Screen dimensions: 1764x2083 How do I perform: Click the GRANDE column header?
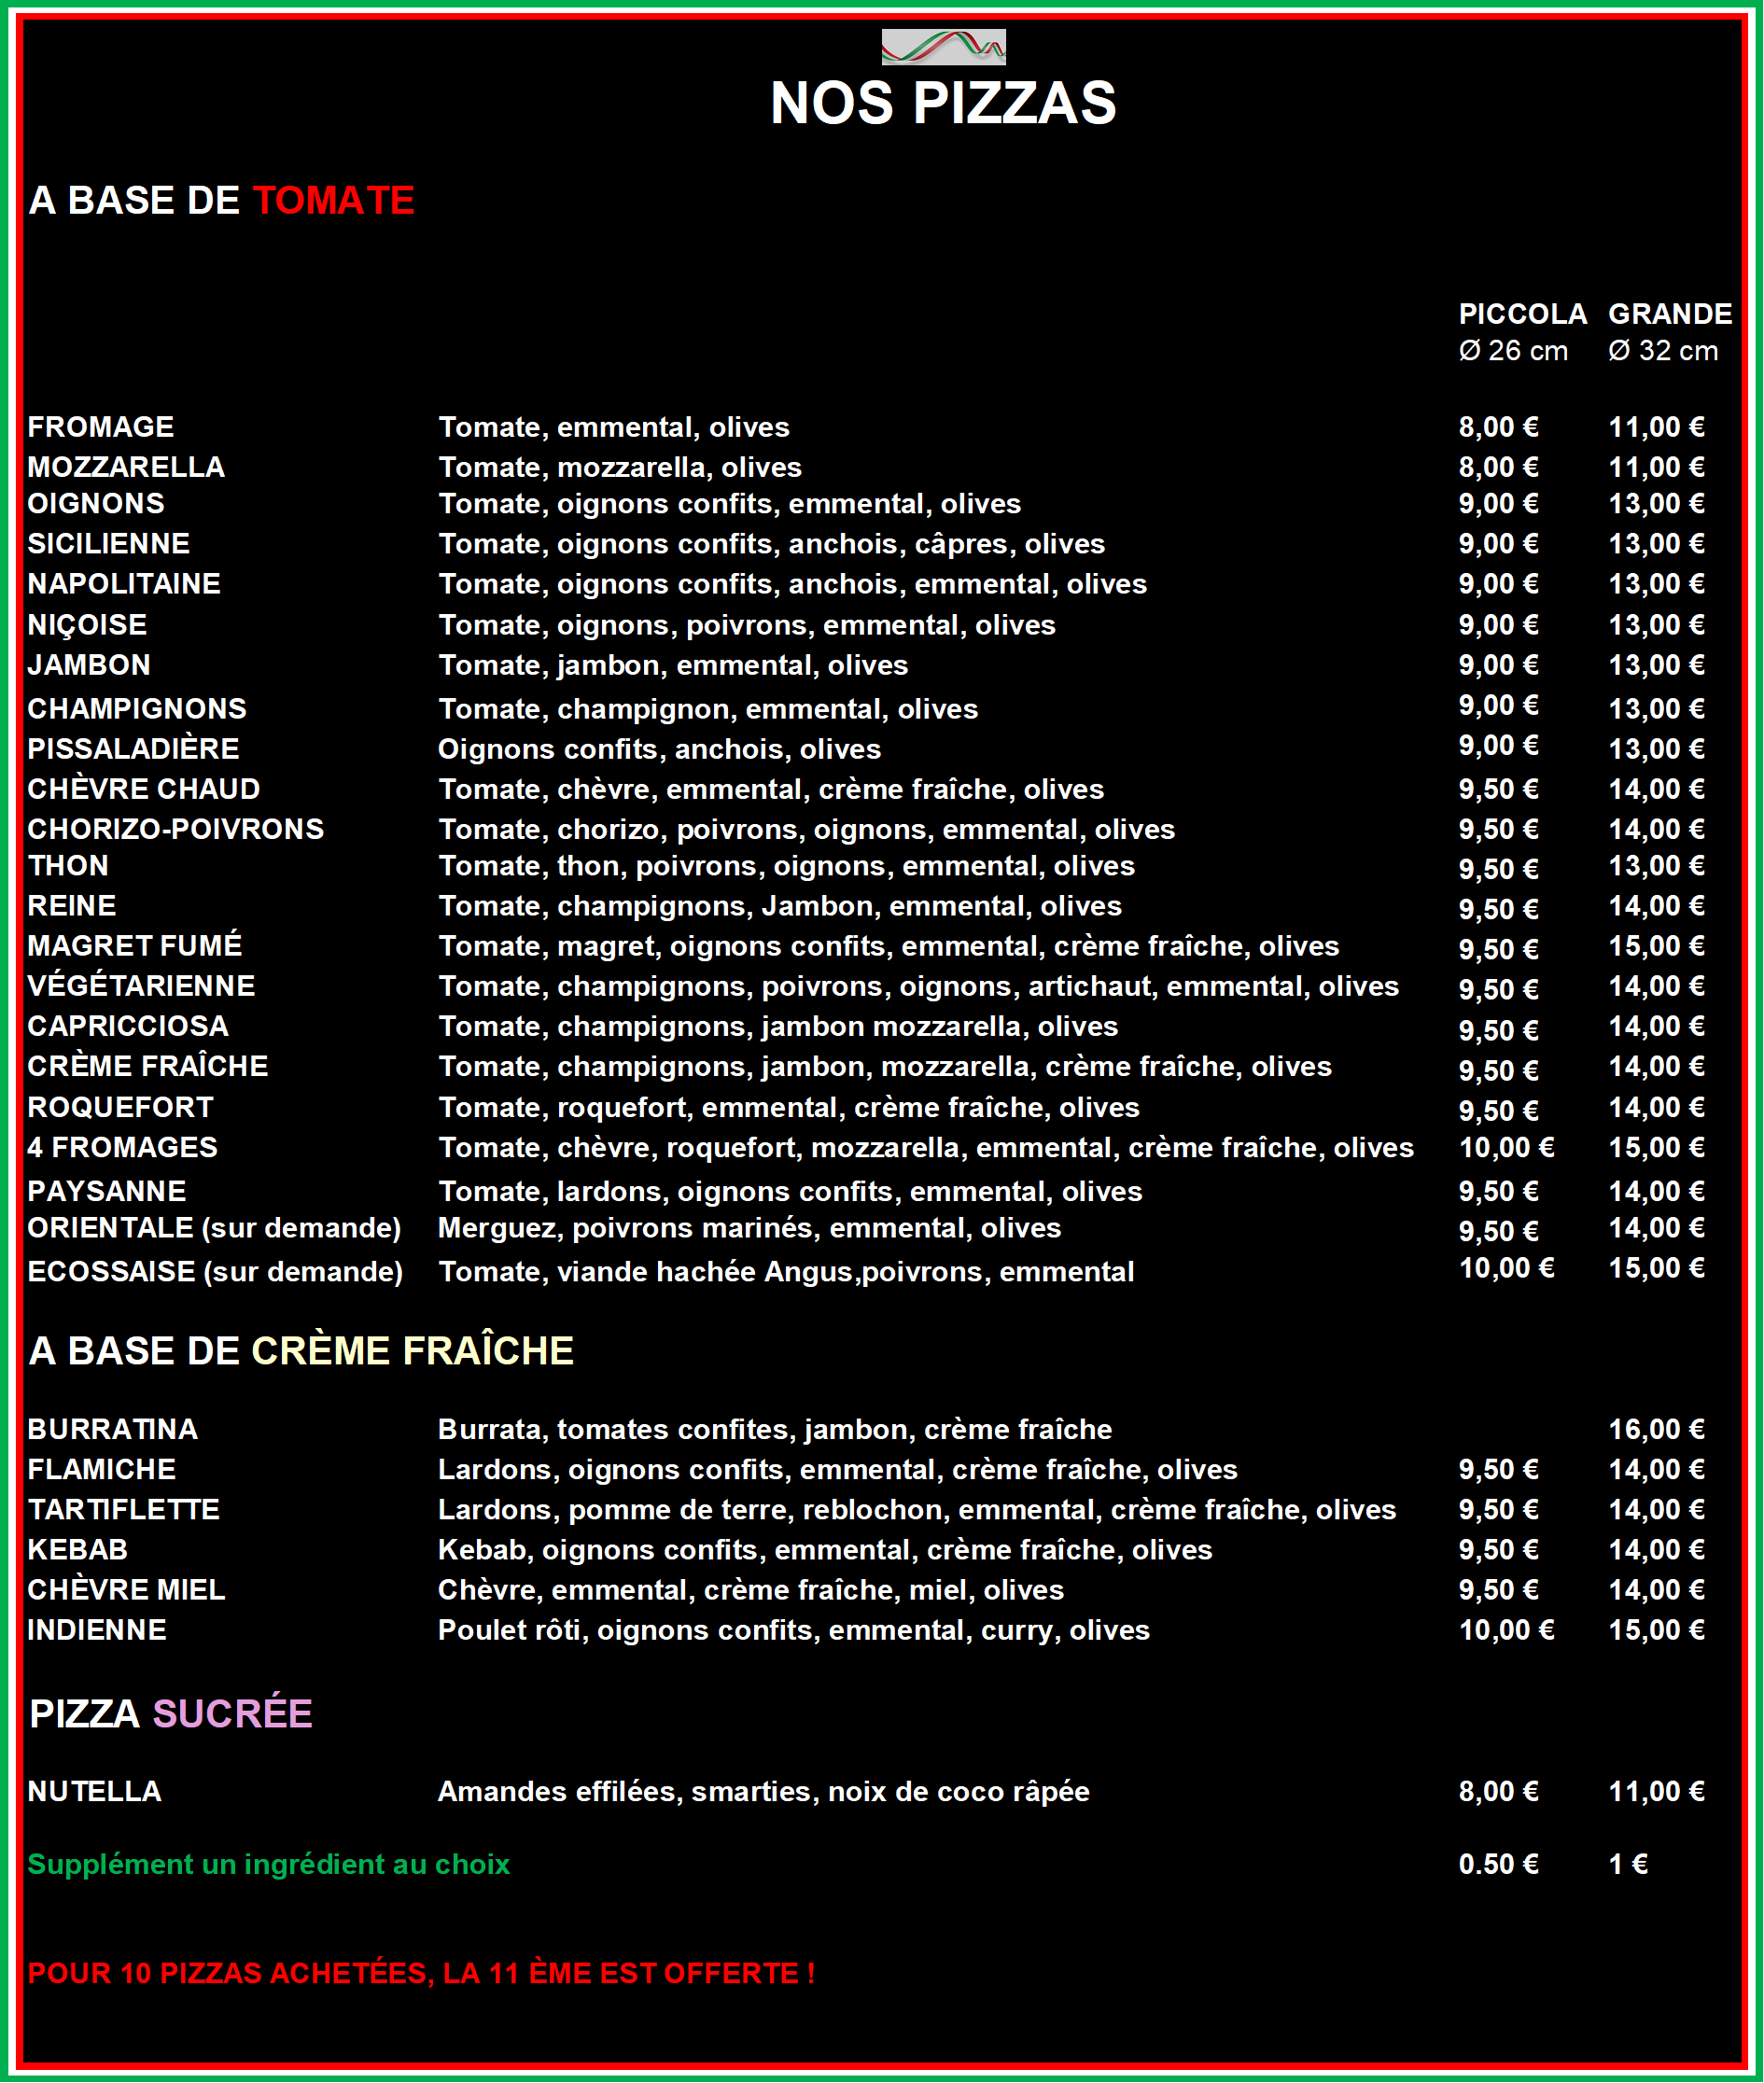[1669, 314]
